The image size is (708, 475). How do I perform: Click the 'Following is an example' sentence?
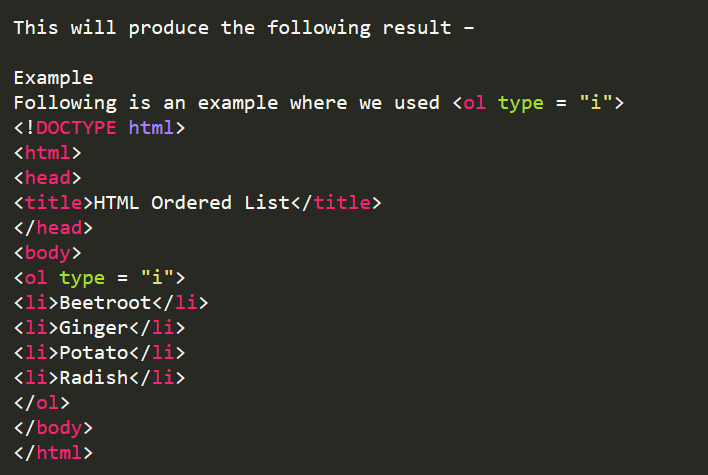318,103
